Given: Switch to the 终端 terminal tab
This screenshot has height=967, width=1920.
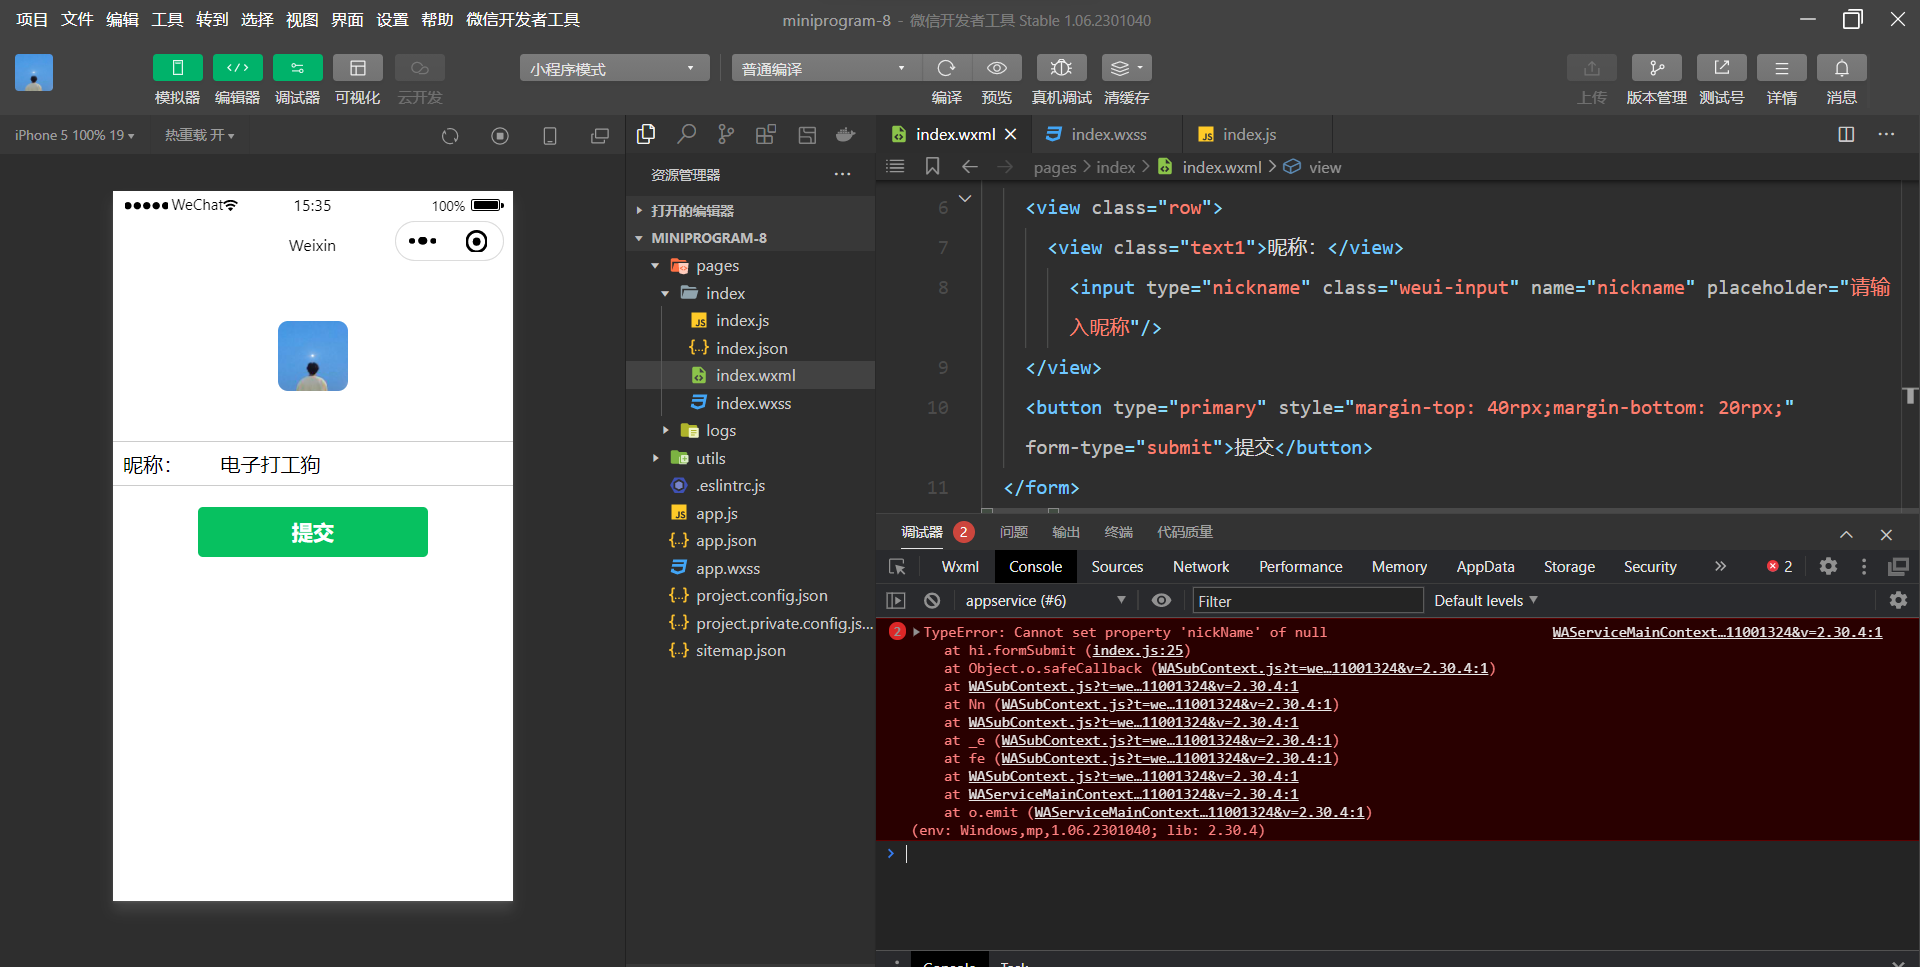Looking at the screenshot, I should tap(1118, 532).
